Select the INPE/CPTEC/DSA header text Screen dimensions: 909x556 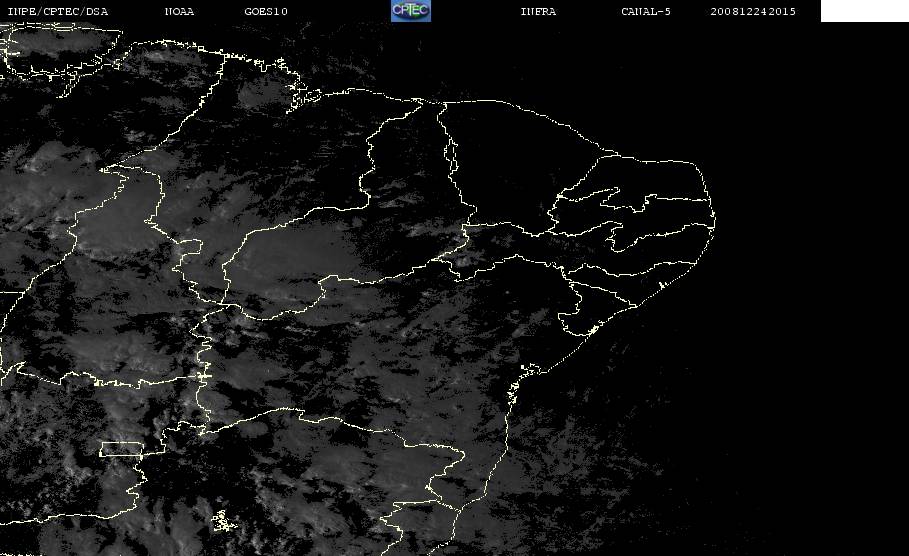(x=57, y=12)
